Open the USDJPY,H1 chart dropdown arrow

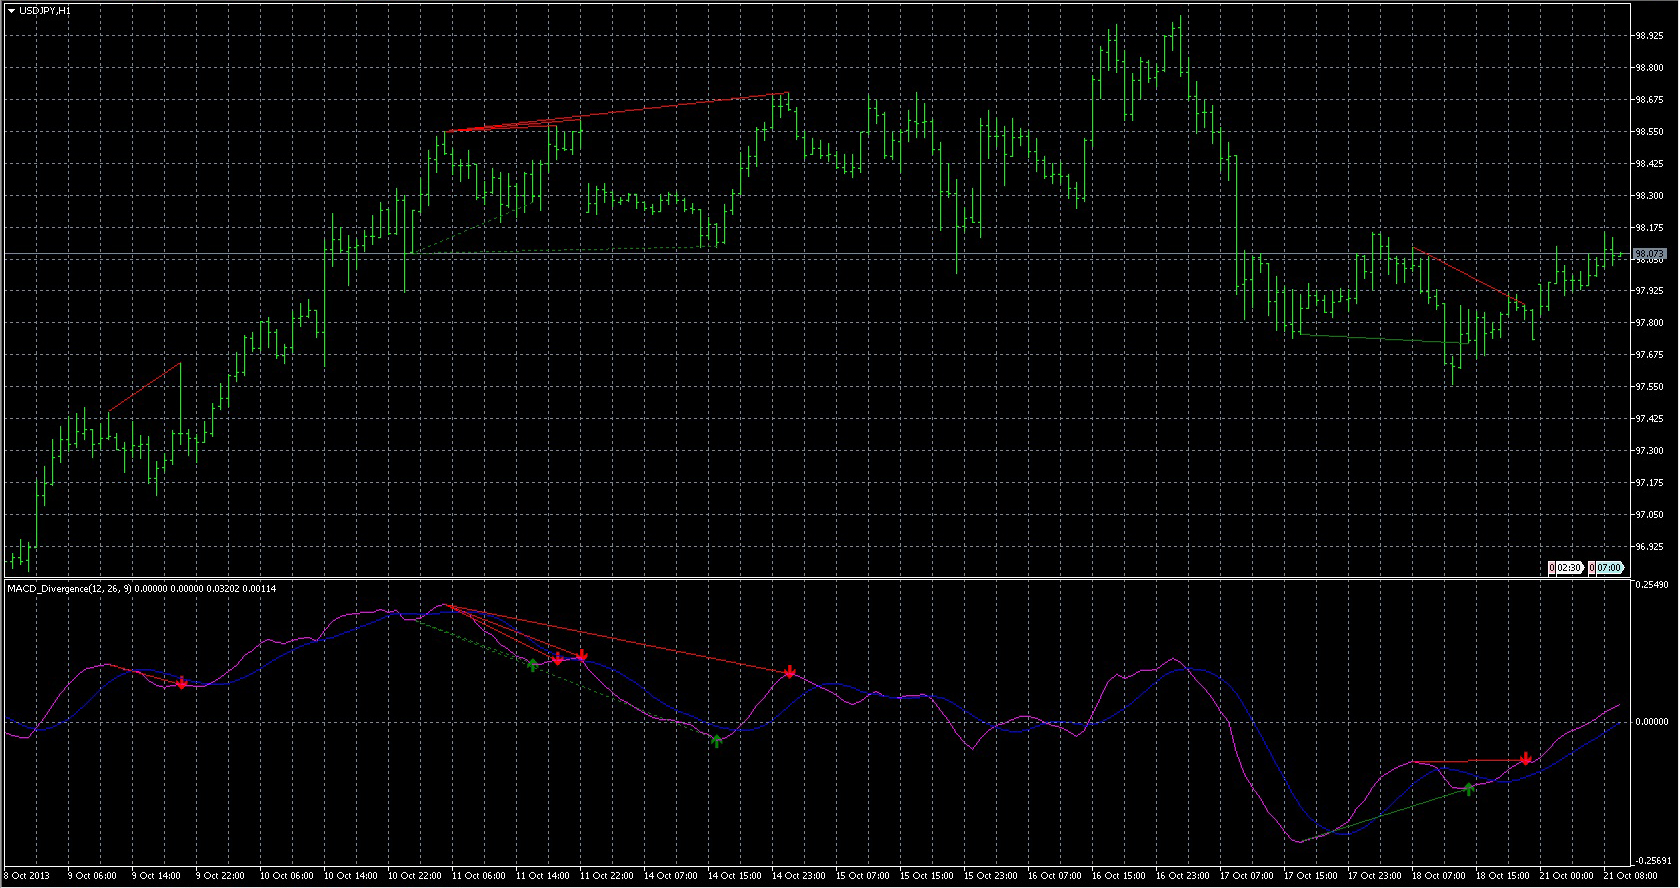(x=11, y=10)
